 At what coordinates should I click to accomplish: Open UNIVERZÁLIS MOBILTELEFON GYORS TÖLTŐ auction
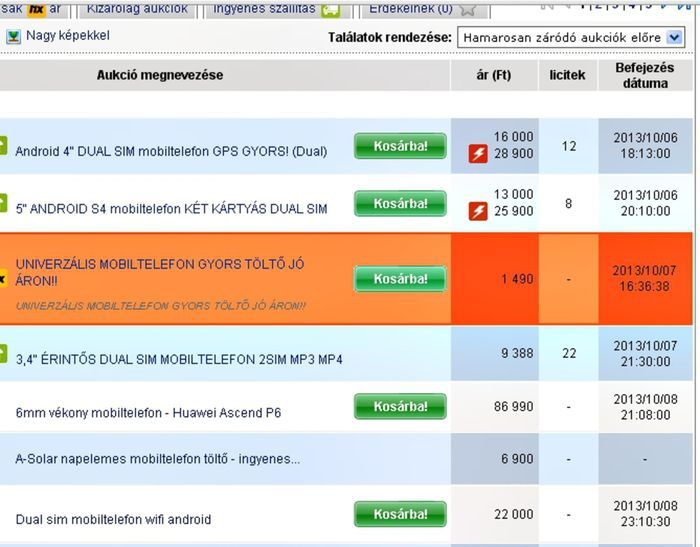(160, 272)
